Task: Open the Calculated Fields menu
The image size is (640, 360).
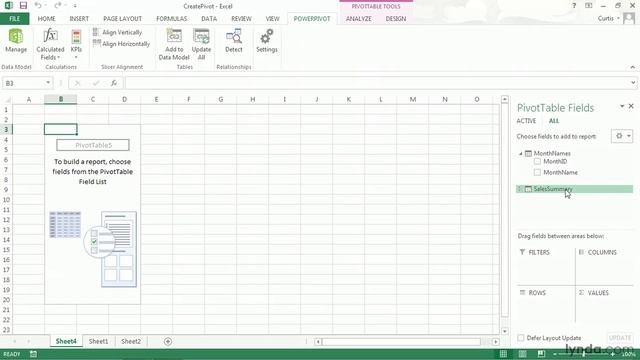Action: (50, 44)
